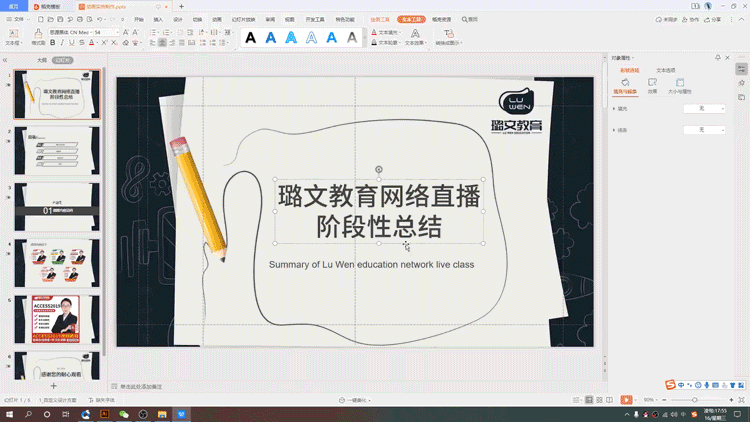The width and height of the screenshot is (750, 422).
Task: Open the Fill value dropdown
Action: (x=704, y=109)
